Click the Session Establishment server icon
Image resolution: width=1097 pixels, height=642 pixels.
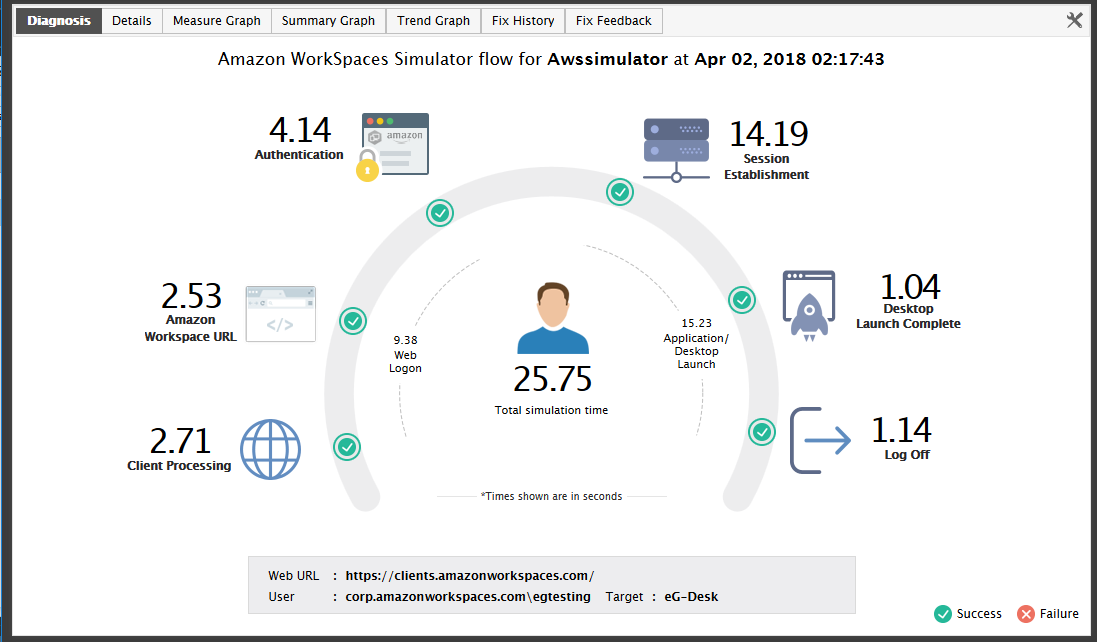[676, 150]
